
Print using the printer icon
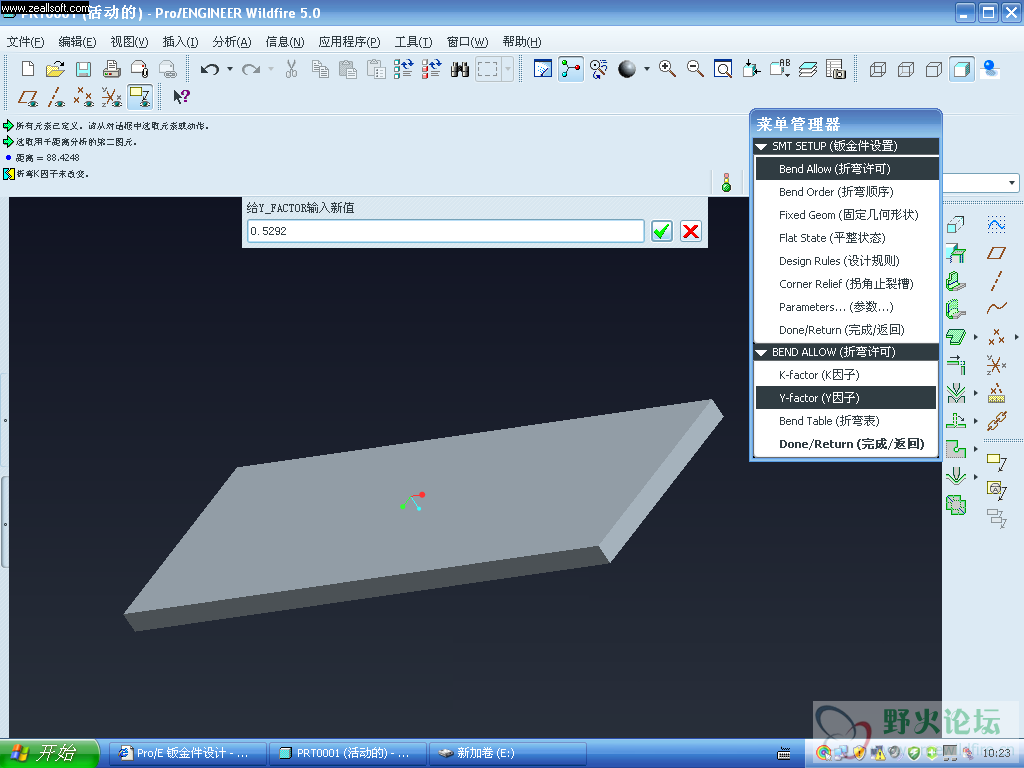[x=112, y=69]
